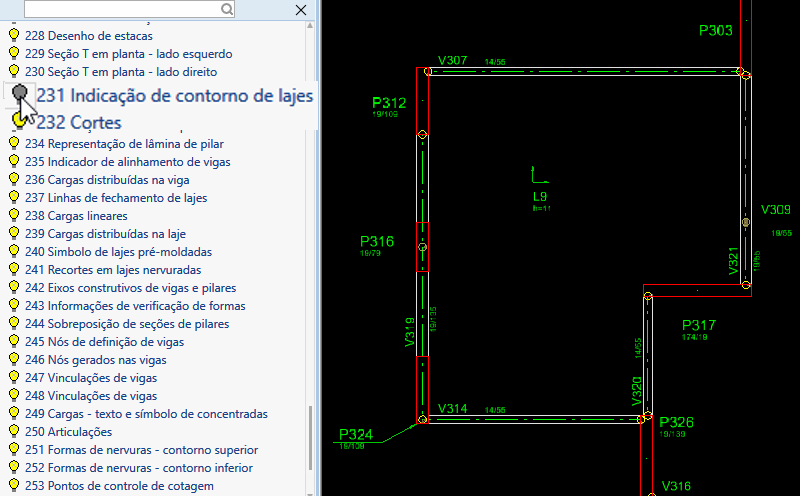Toggle visibility of 228 Desenho de estacas

[14, 36]
